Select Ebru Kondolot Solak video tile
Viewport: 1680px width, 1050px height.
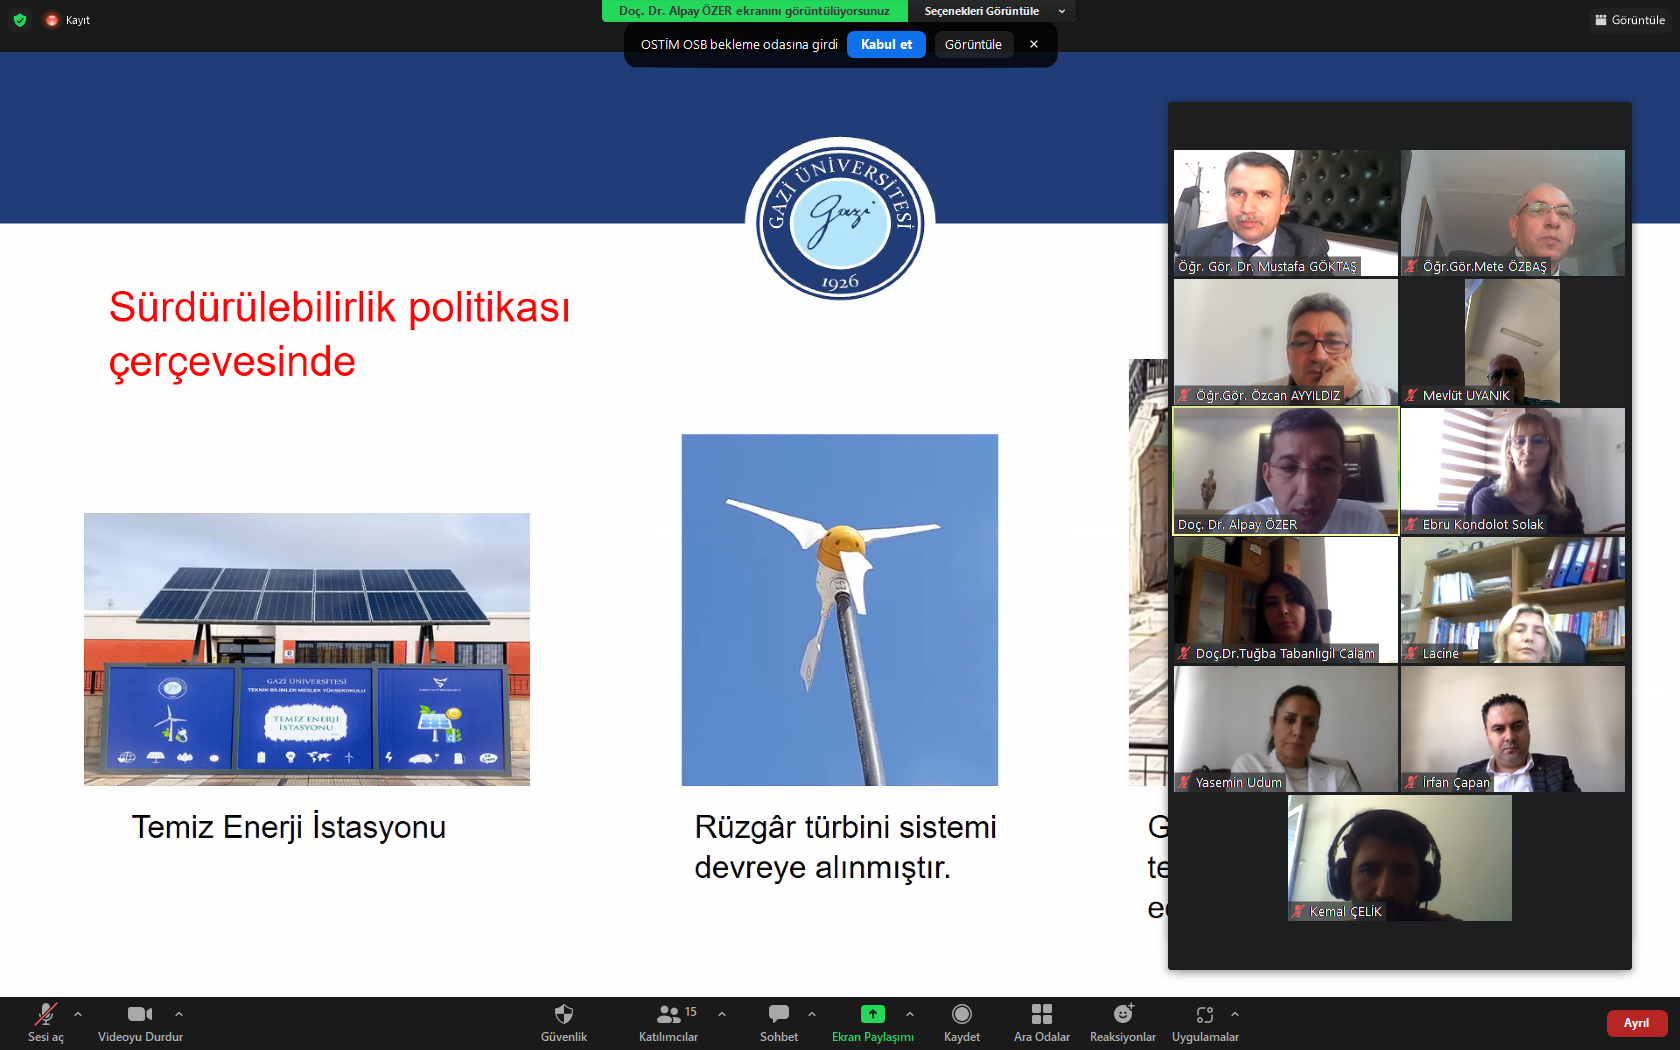click(x=1513, y=471)
